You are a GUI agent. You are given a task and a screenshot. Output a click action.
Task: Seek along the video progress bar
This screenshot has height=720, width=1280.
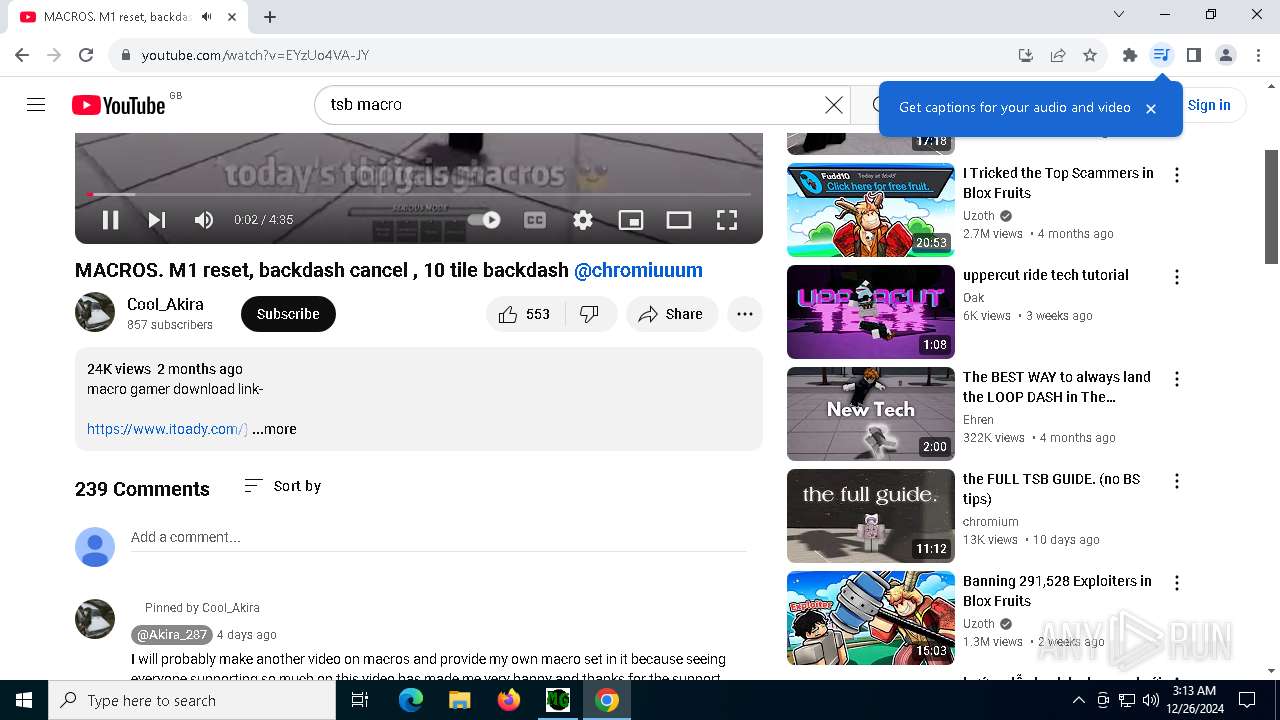(x=419, y=194)
